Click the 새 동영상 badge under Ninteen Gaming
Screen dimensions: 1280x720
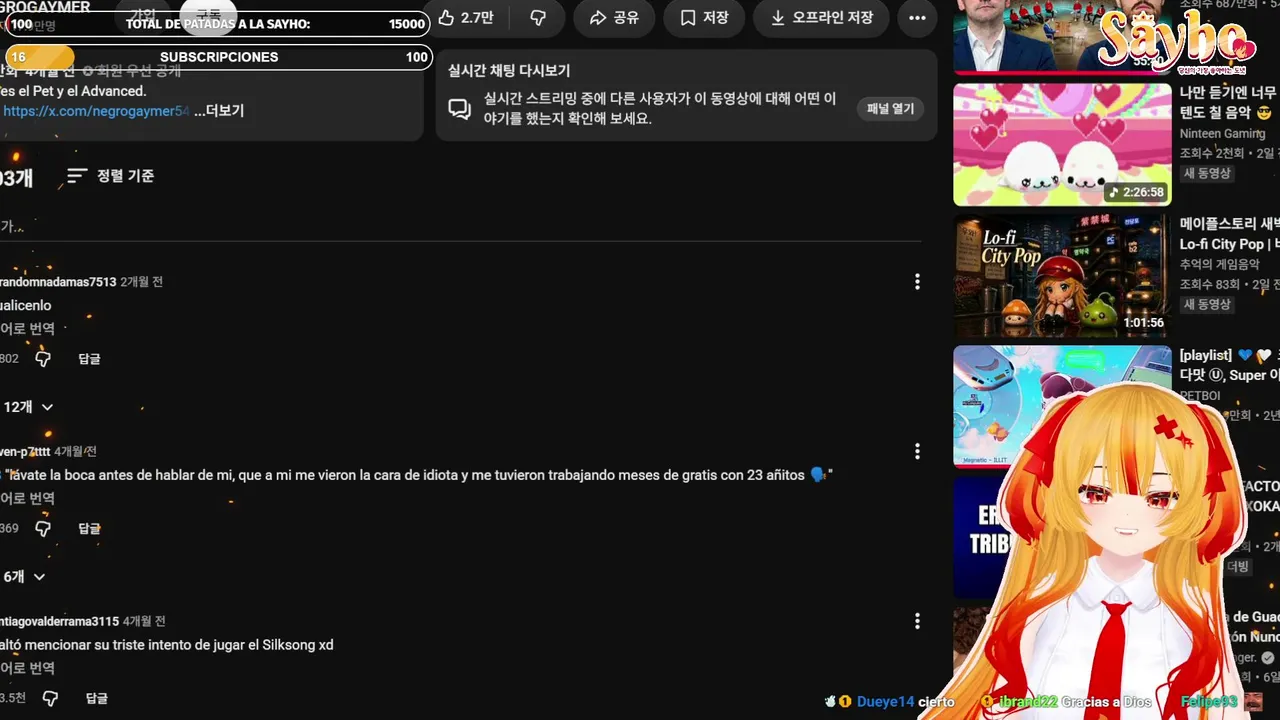tap(1207, 173)
